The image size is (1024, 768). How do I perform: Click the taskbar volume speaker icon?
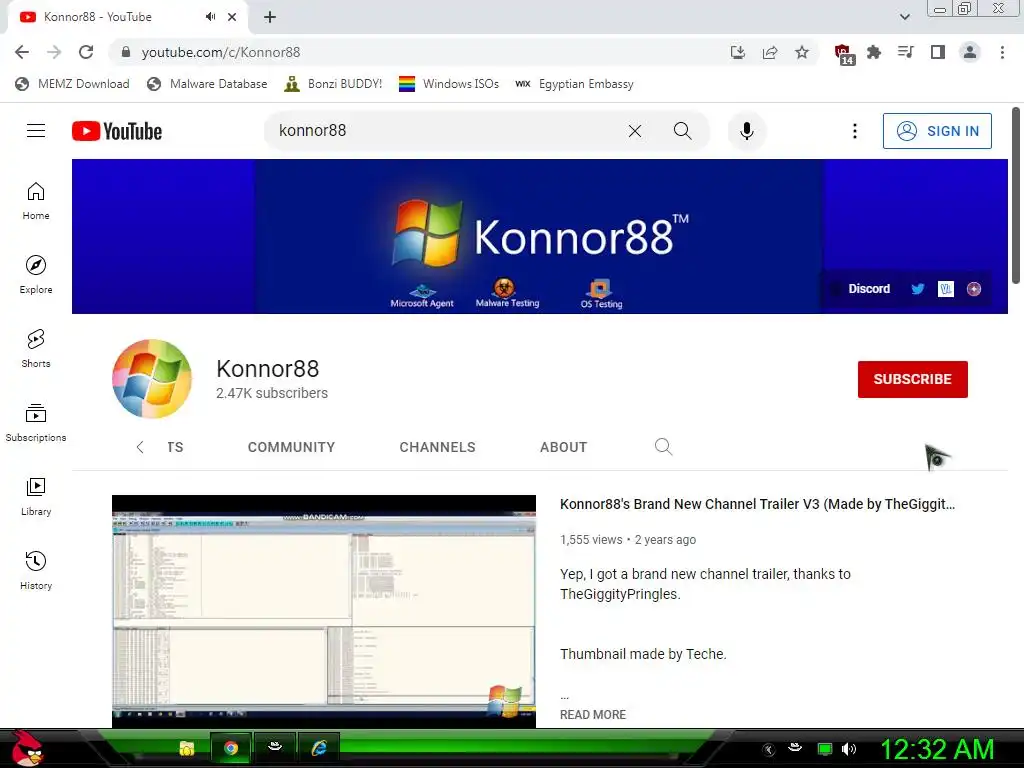point(849,749)
